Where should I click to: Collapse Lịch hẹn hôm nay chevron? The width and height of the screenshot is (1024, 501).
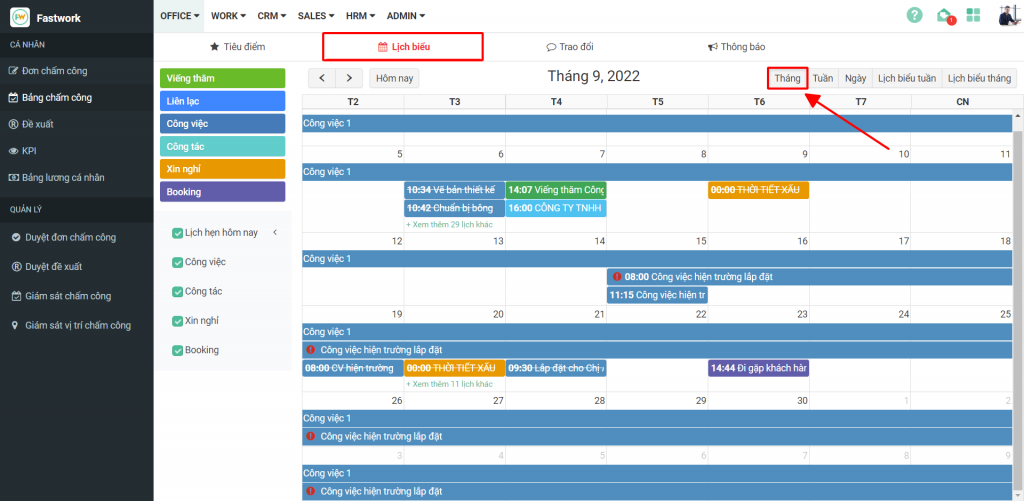click(275, 233)
